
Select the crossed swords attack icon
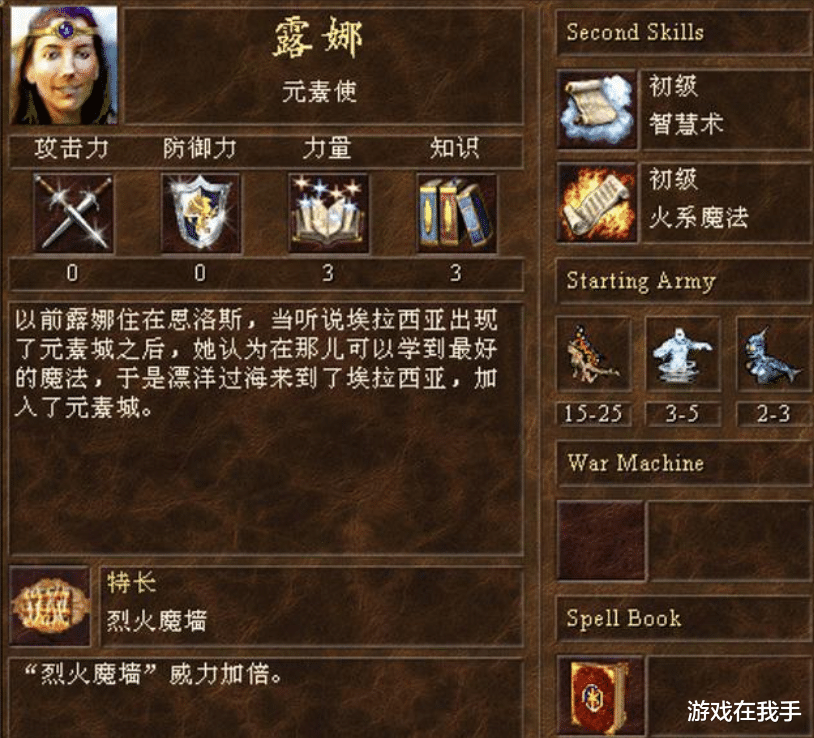pos(73,213)
